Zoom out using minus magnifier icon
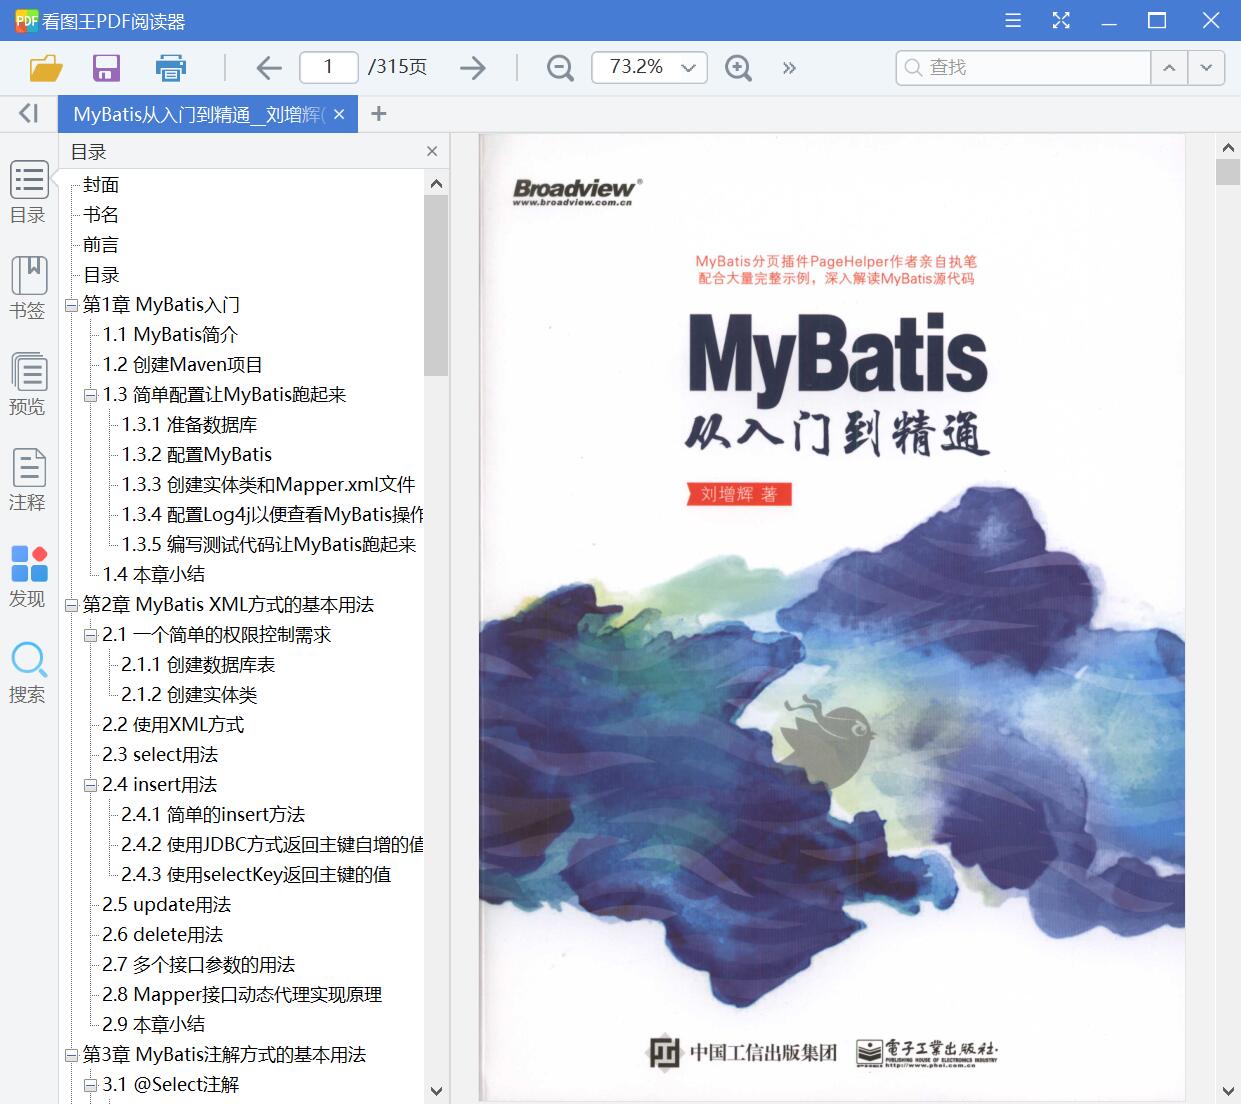Image resolution: width=1241 pixels, height=1104 pixels. (x=561, y=68)
